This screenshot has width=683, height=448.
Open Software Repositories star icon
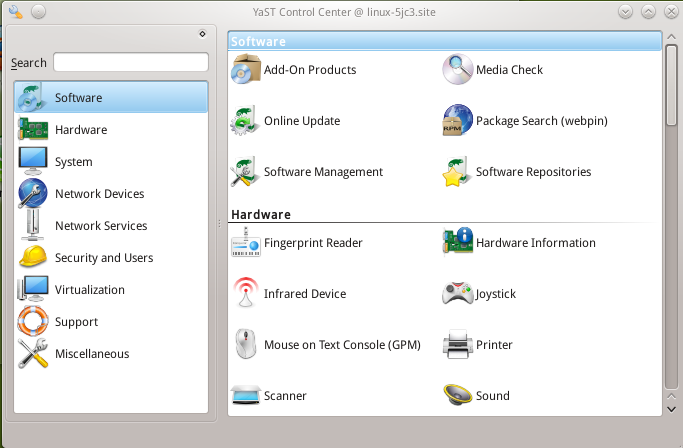tap(457, 171)
